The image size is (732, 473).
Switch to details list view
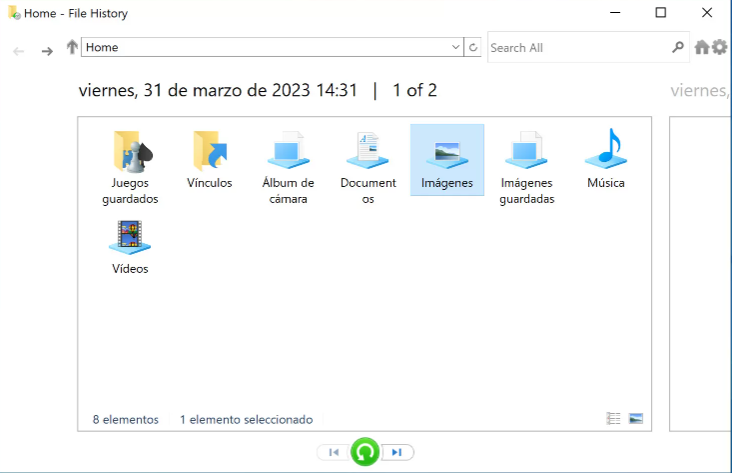(x=614, y=419)
